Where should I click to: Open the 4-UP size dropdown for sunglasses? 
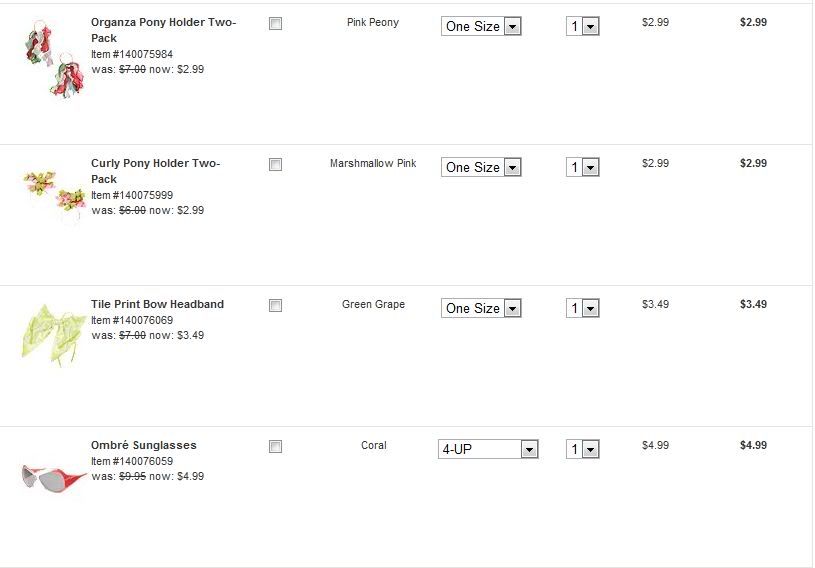(488, 450)
